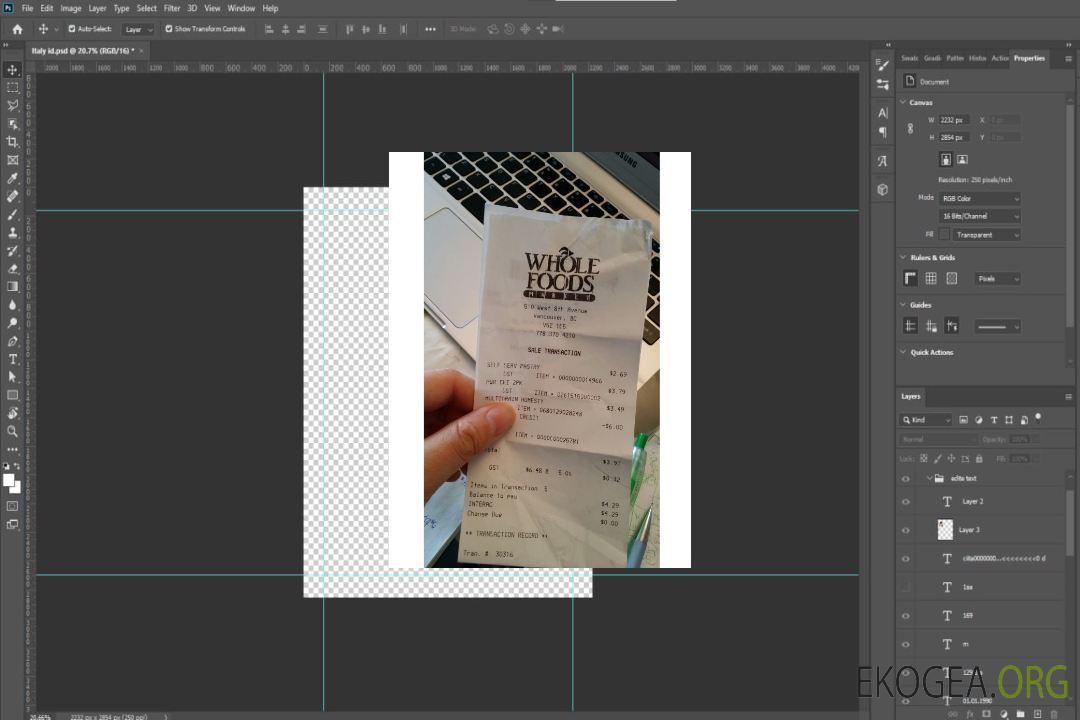Open the RGB Color mode dropdown

pyautogui.click(x=979, y=199)
